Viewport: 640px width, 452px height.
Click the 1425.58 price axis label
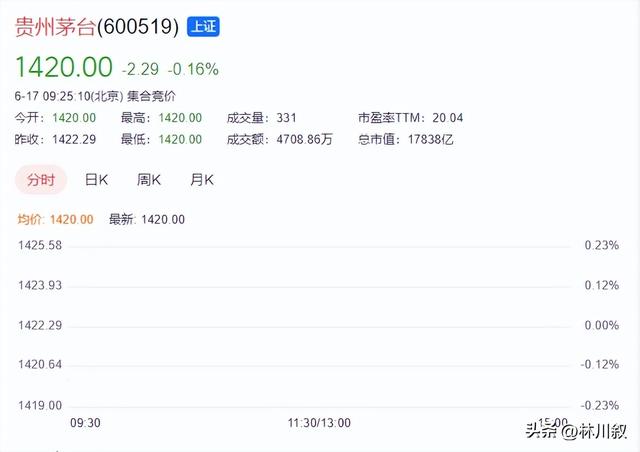(x=40, y=245)
